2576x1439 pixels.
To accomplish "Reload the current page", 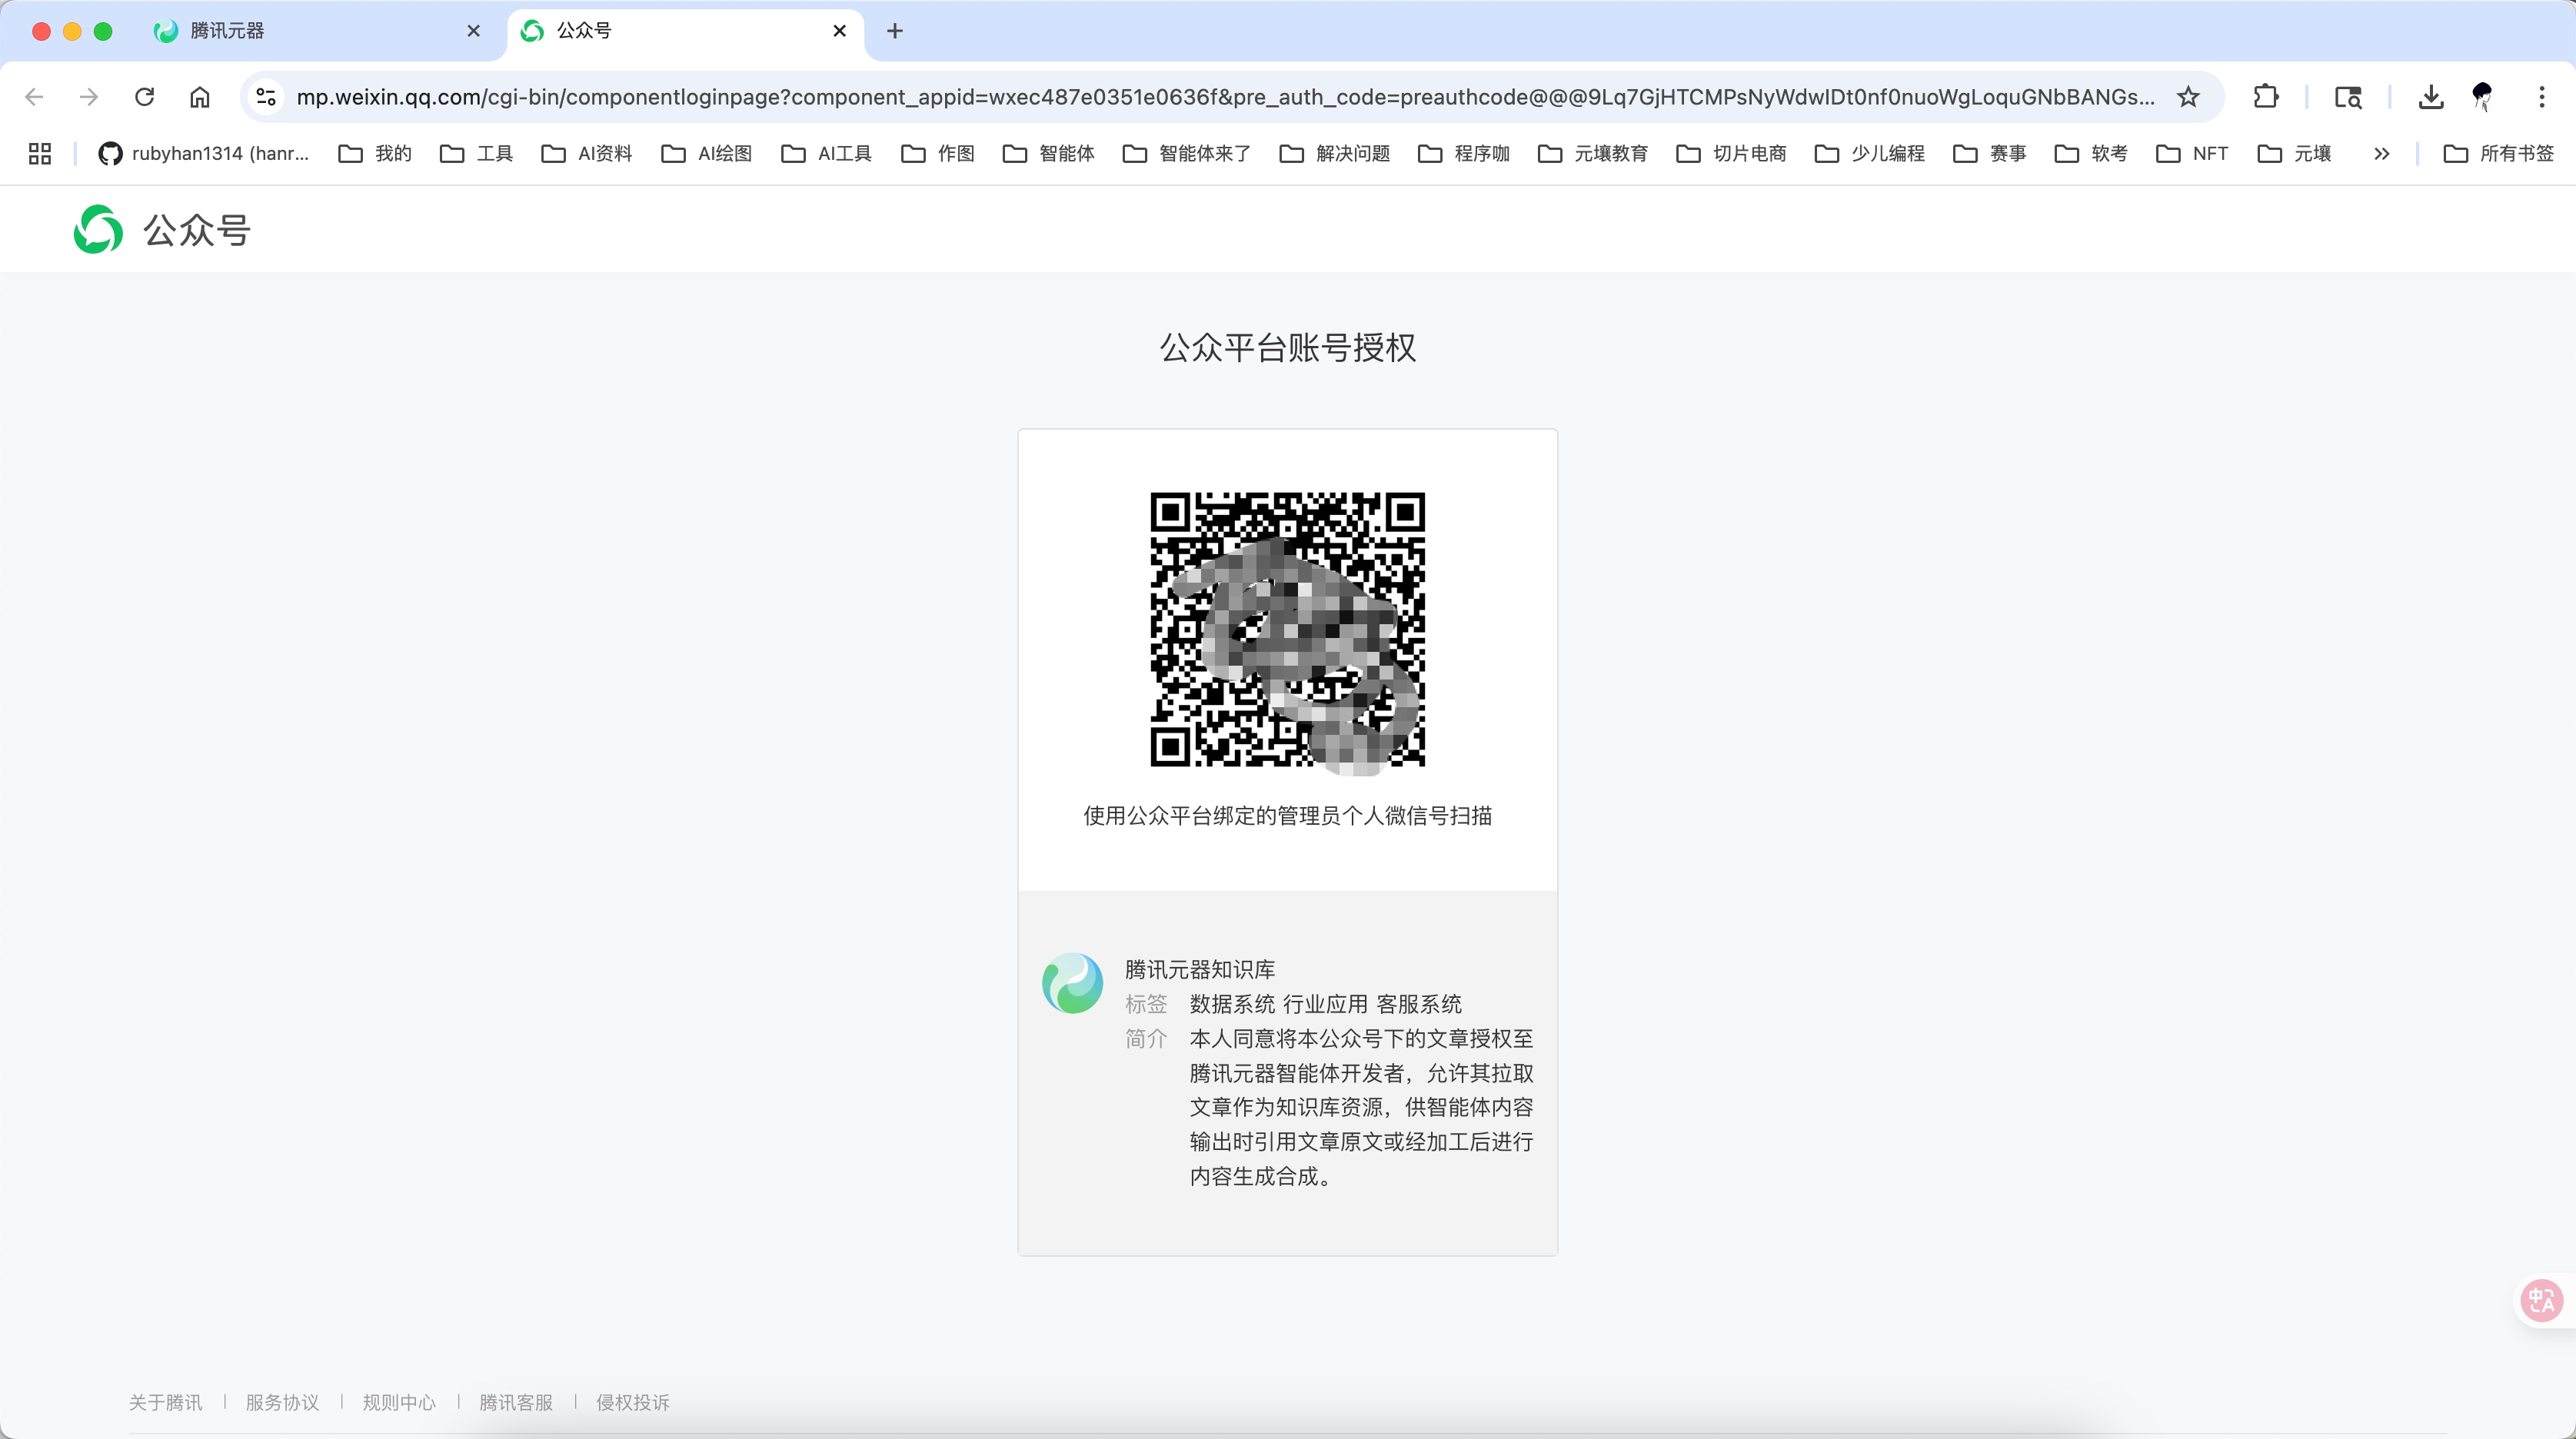I will tap(145, 96).
